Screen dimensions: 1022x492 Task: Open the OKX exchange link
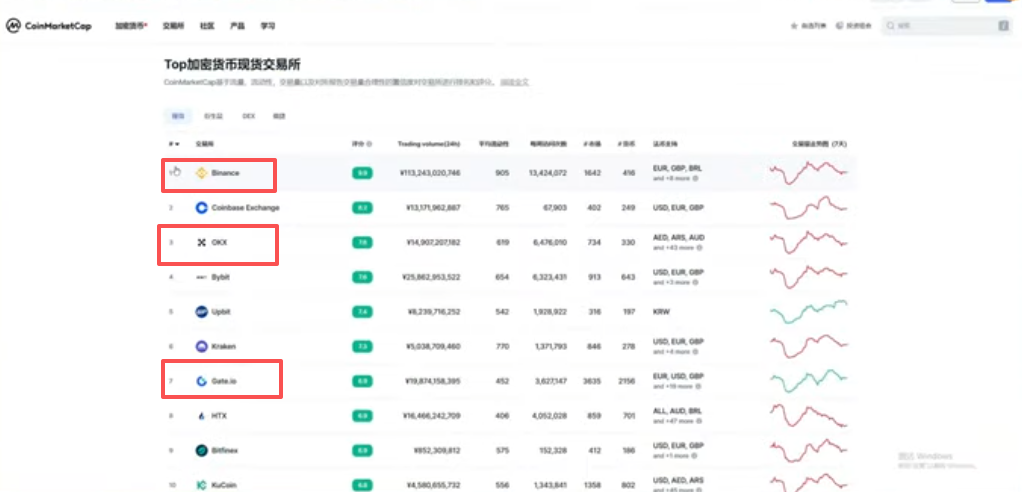point(220,242)
